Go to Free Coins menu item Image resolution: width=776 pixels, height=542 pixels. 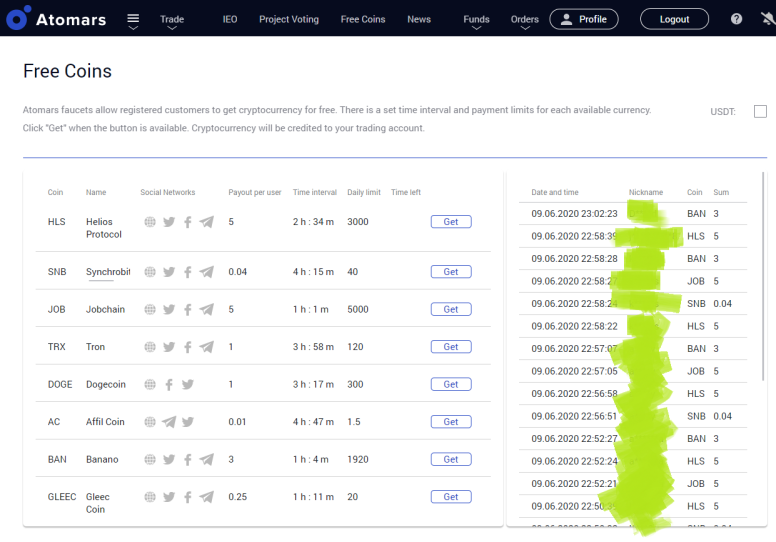coord(363,19)
